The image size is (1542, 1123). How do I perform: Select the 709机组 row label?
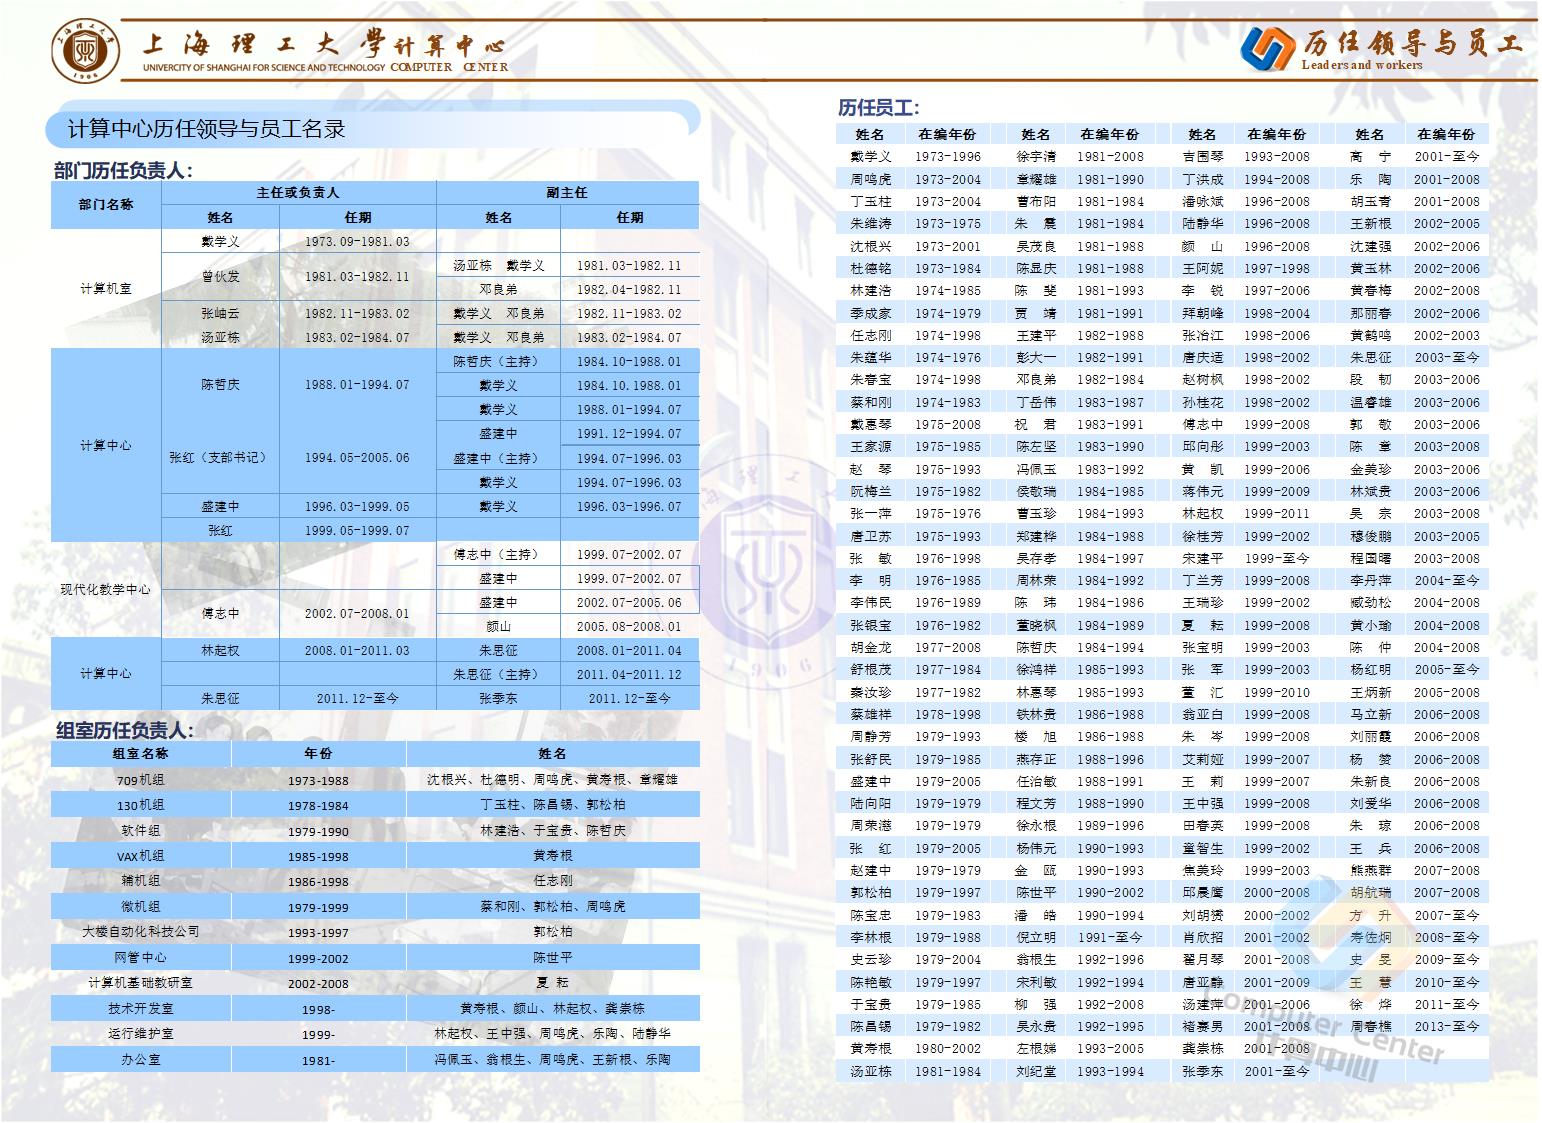[x=140, y=780]
